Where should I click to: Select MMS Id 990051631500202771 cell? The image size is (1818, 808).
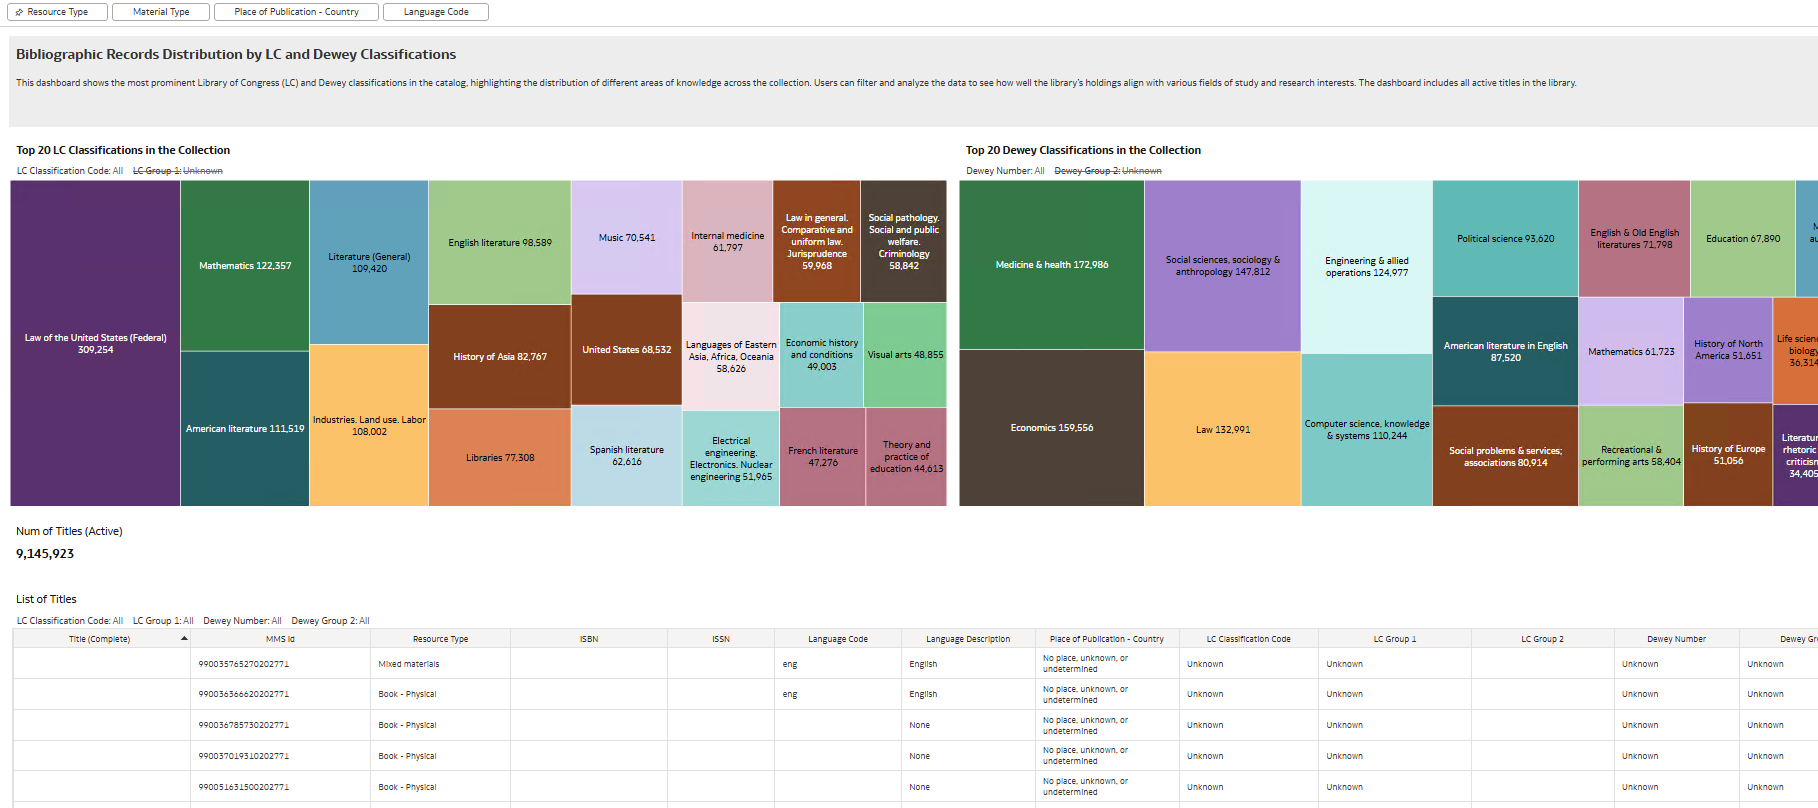coord(280,787)
